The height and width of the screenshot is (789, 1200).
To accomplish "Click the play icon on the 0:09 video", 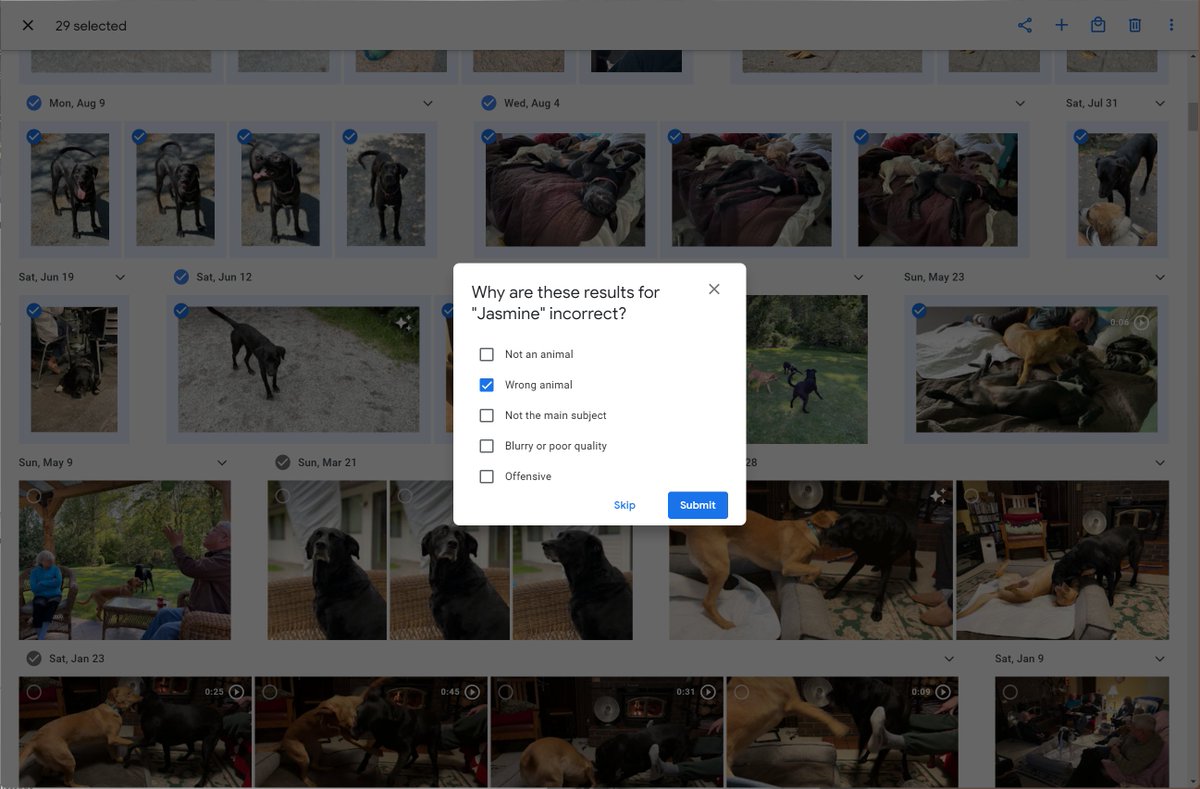I will coord(943,692).
